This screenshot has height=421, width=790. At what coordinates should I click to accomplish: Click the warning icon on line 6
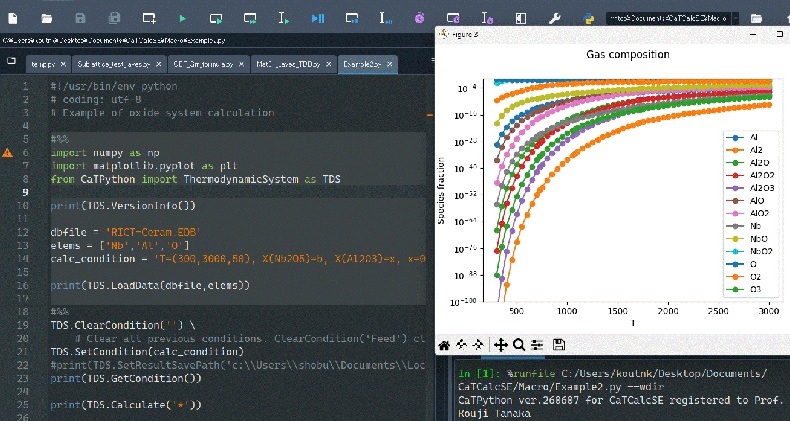[7, 153]
